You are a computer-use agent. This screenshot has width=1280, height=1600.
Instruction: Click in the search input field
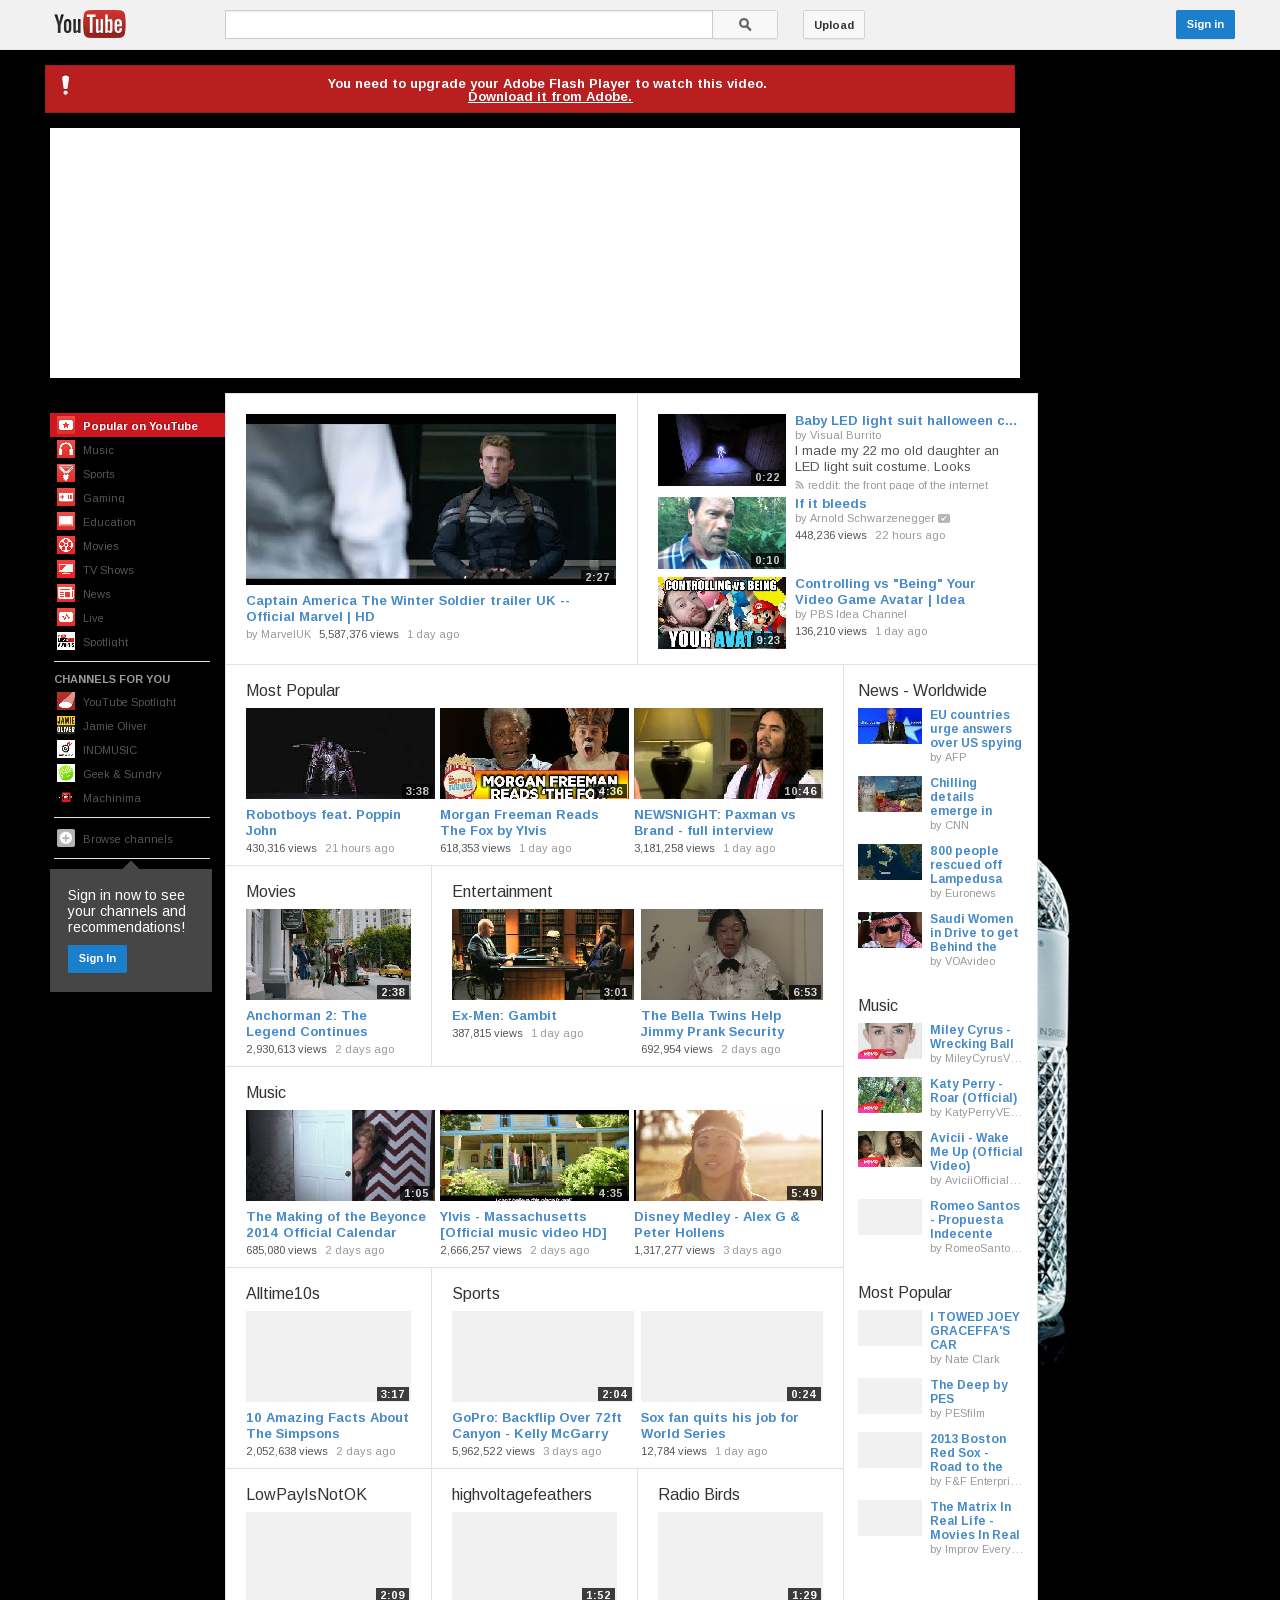point(469,25)
